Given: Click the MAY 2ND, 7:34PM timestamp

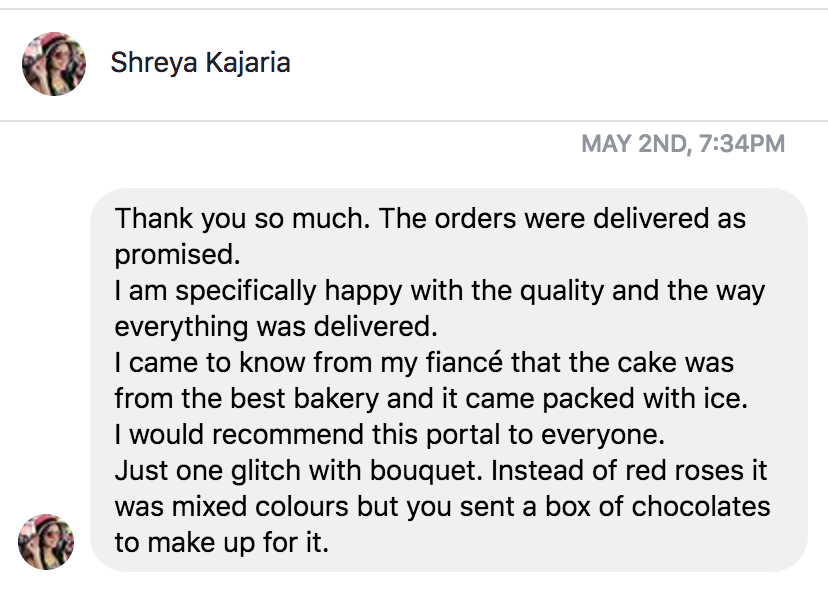Looking at the screenshot, I should click(683, 145).
